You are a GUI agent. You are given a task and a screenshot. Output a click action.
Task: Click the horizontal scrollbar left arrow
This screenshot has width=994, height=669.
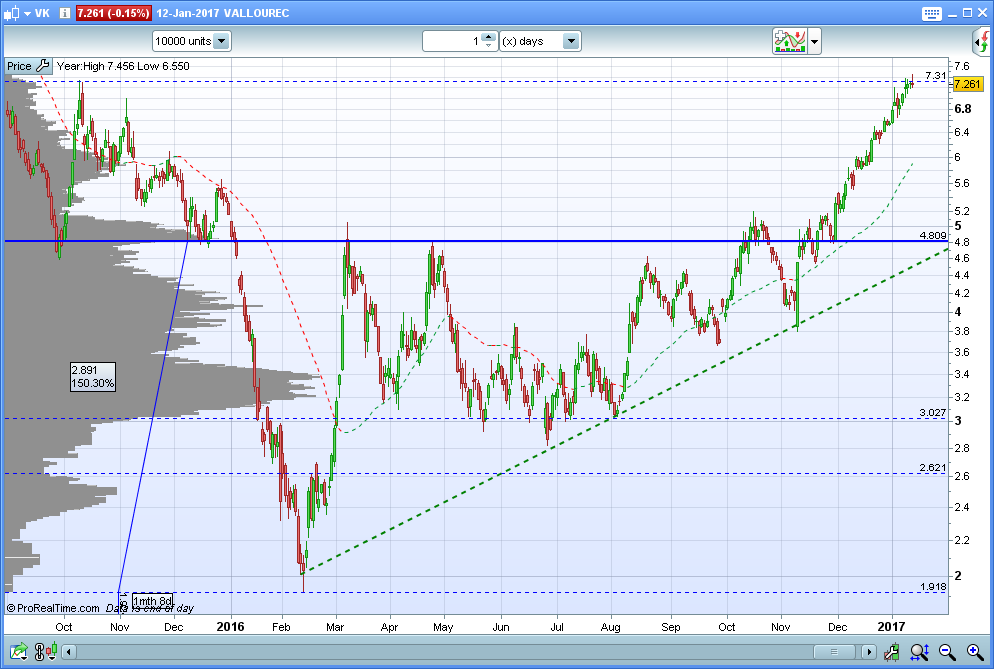[x=68, y=651]
